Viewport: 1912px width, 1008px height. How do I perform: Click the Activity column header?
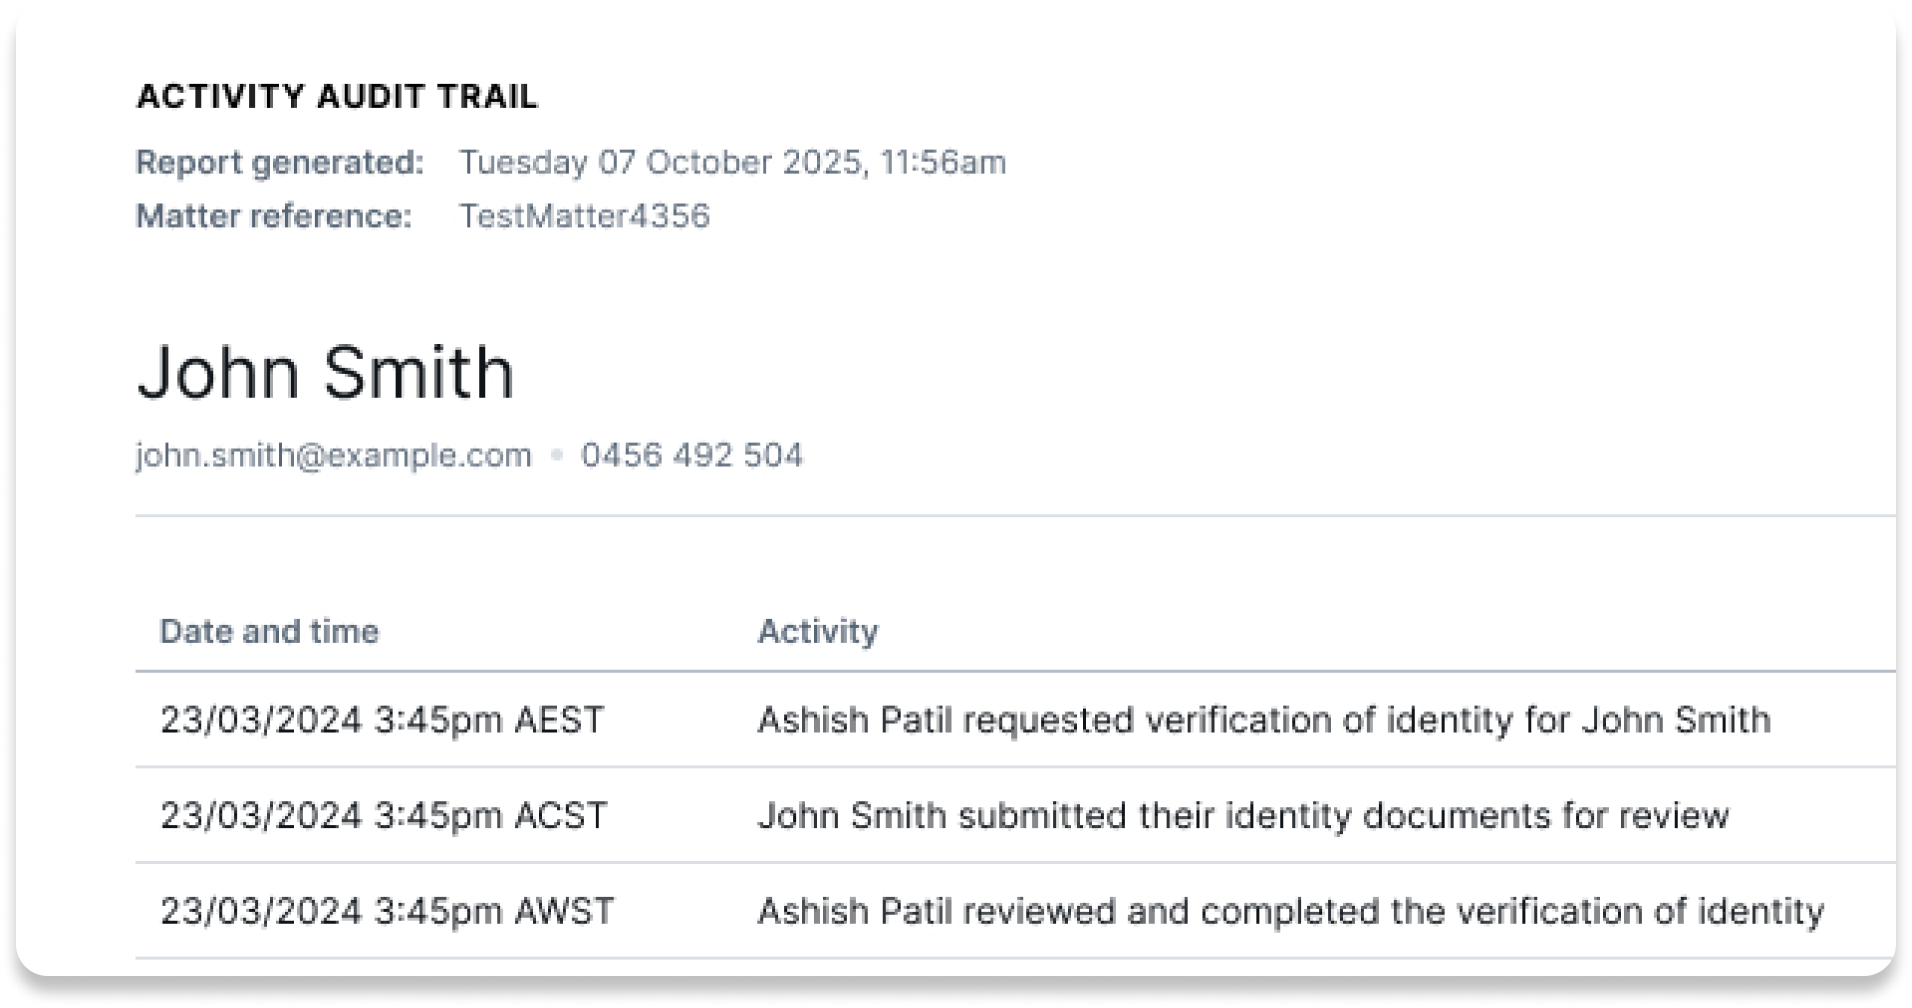pos(818,631)
